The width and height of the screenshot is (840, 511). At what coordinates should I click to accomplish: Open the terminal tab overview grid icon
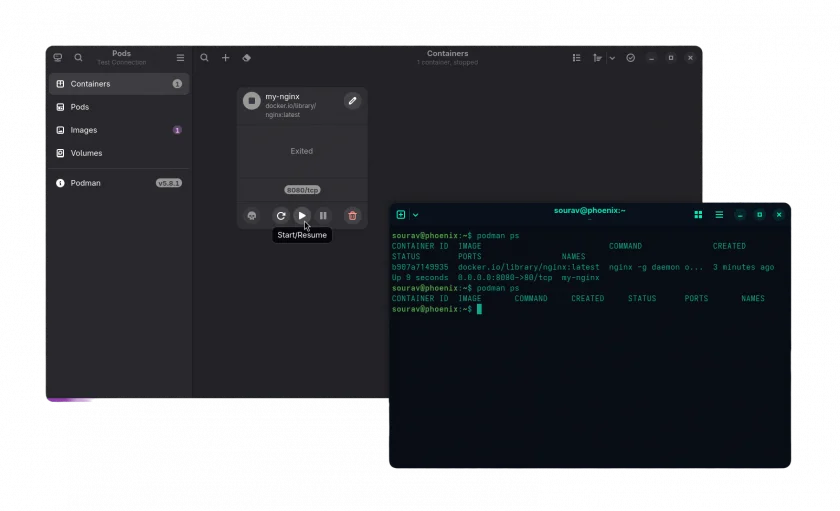698,214
